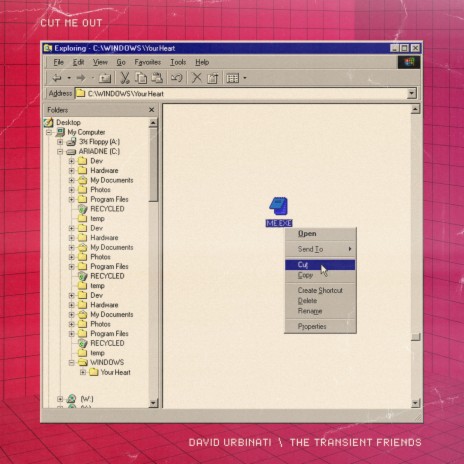Choose Cut in the context menu

click(320, 265)
